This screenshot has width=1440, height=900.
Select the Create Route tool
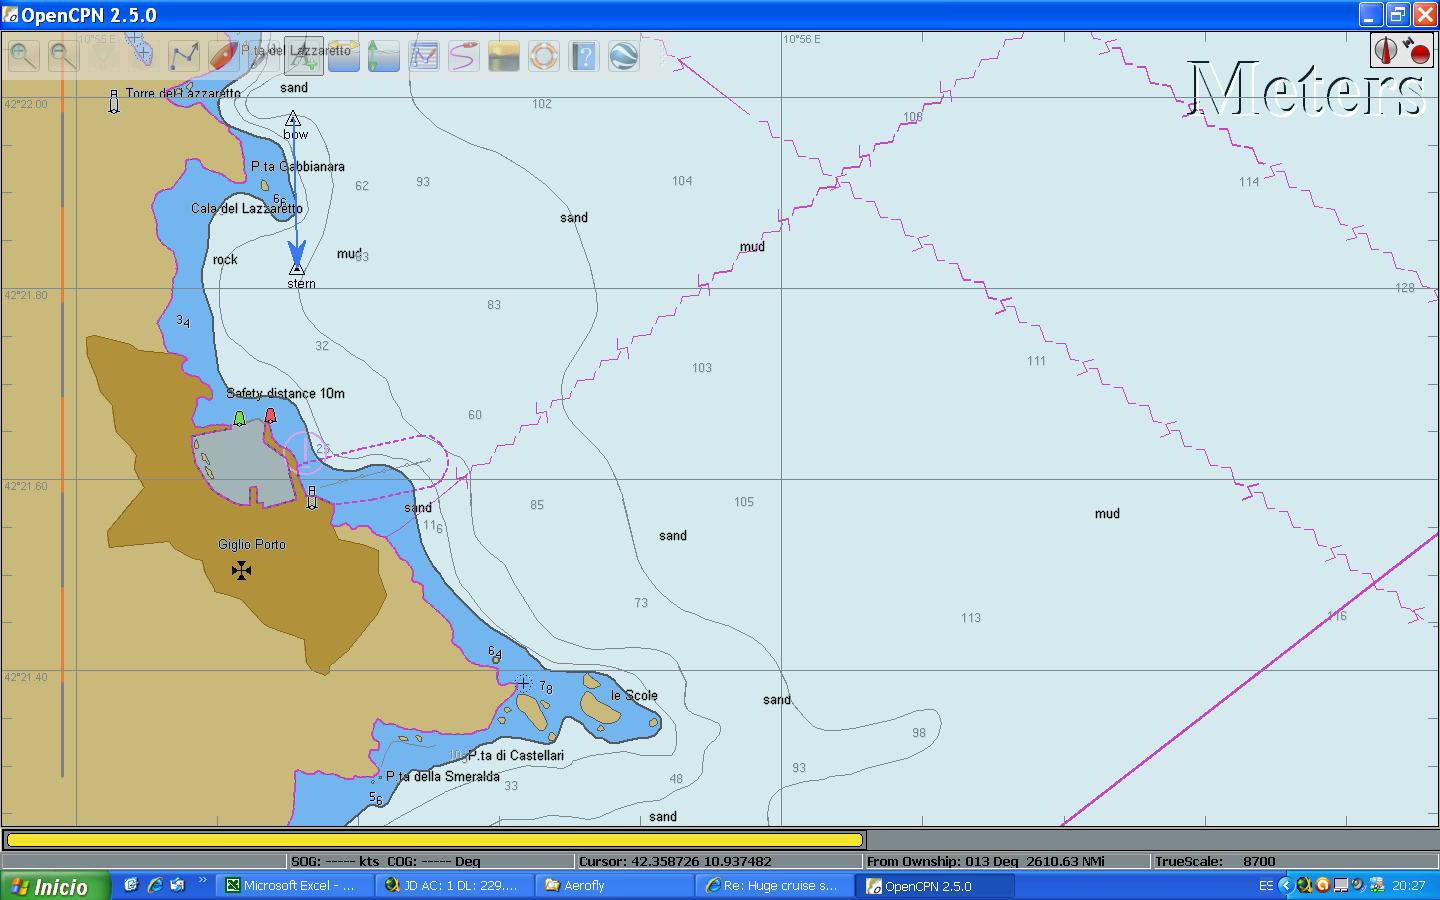tap(184, 56)
